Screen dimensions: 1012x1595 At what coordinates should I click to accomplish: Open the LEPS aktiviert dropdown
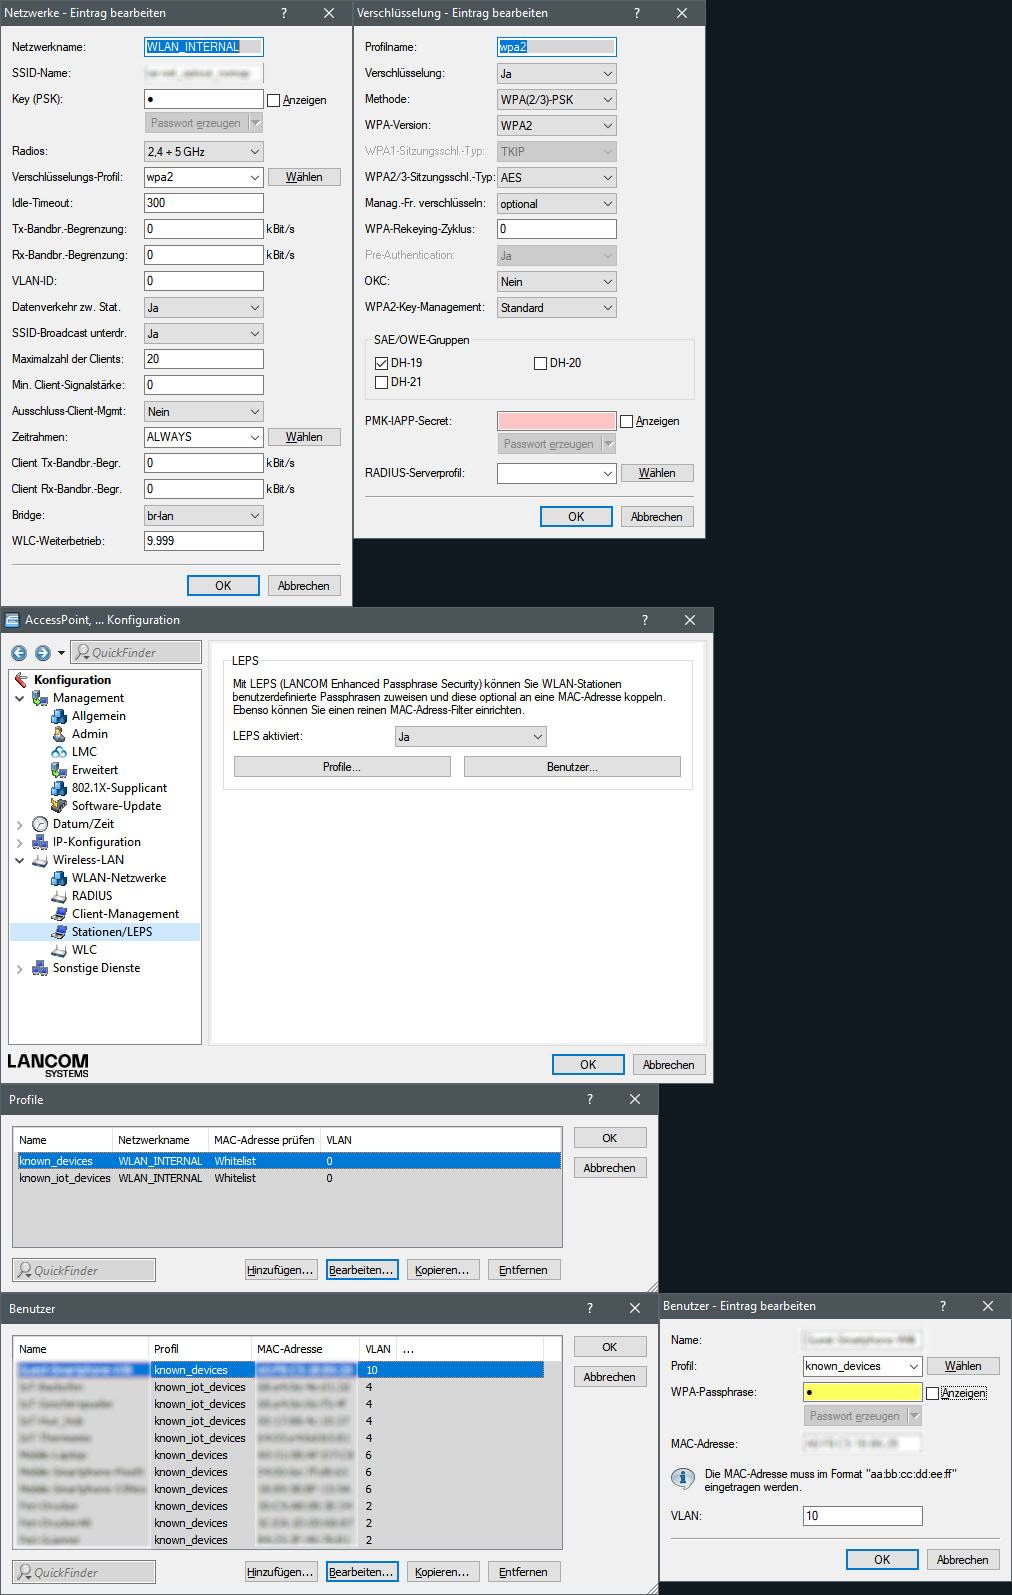[x=471, y=737]
